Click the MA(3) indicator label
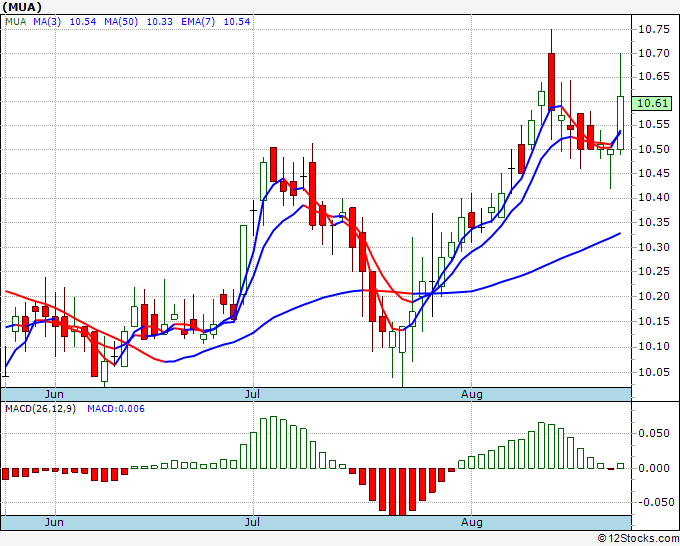The width and height of the screenshot is (680, 546). (47, 22)
